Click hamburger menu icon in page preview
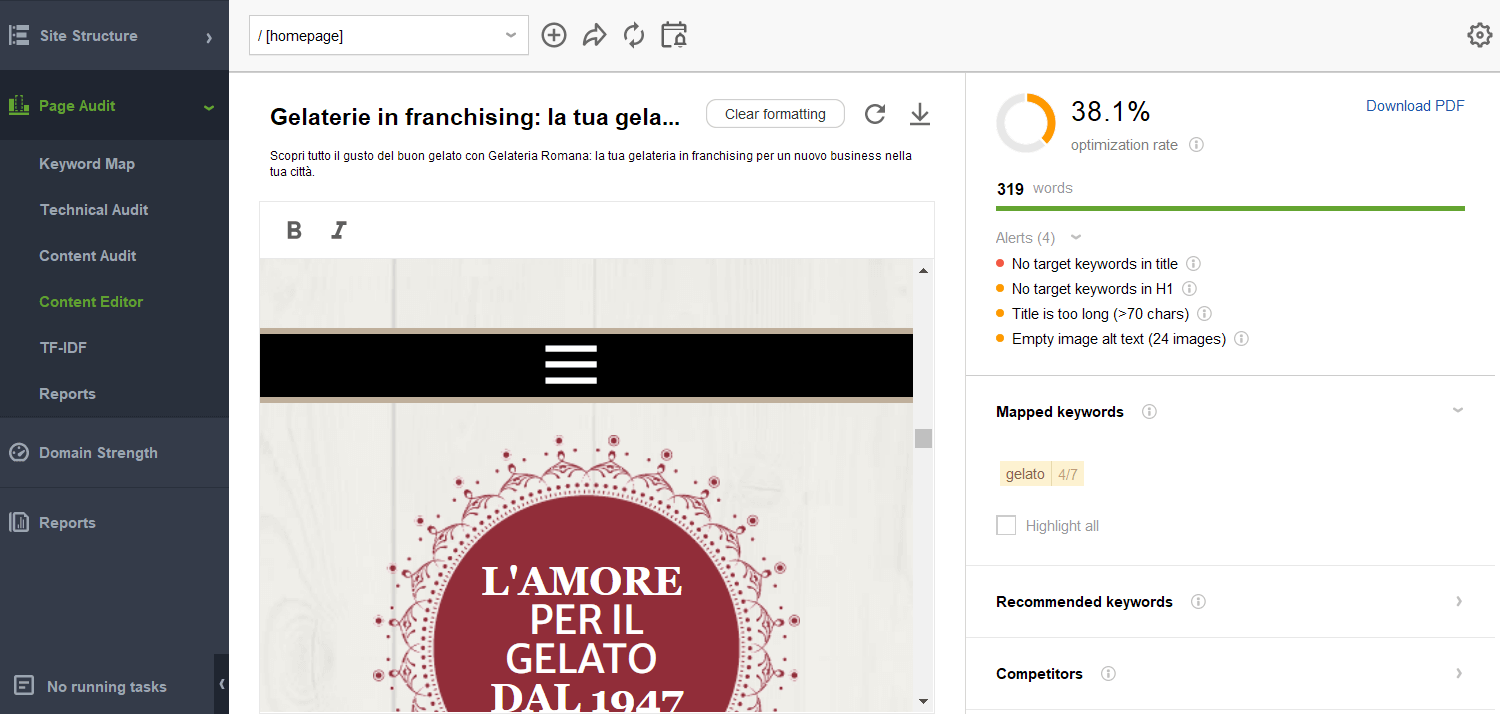This screenshot has width=1500, height=714. click(x=571, y=365)
